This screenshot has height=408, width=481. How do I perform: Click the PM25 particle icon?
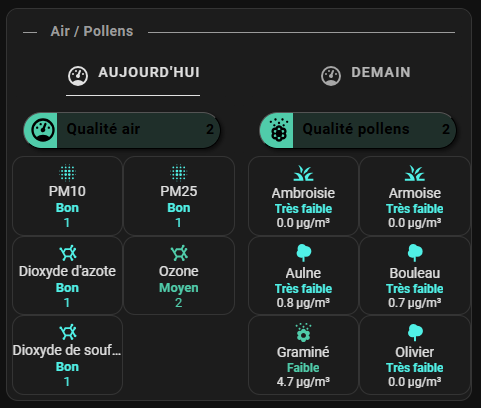point(179,172)
